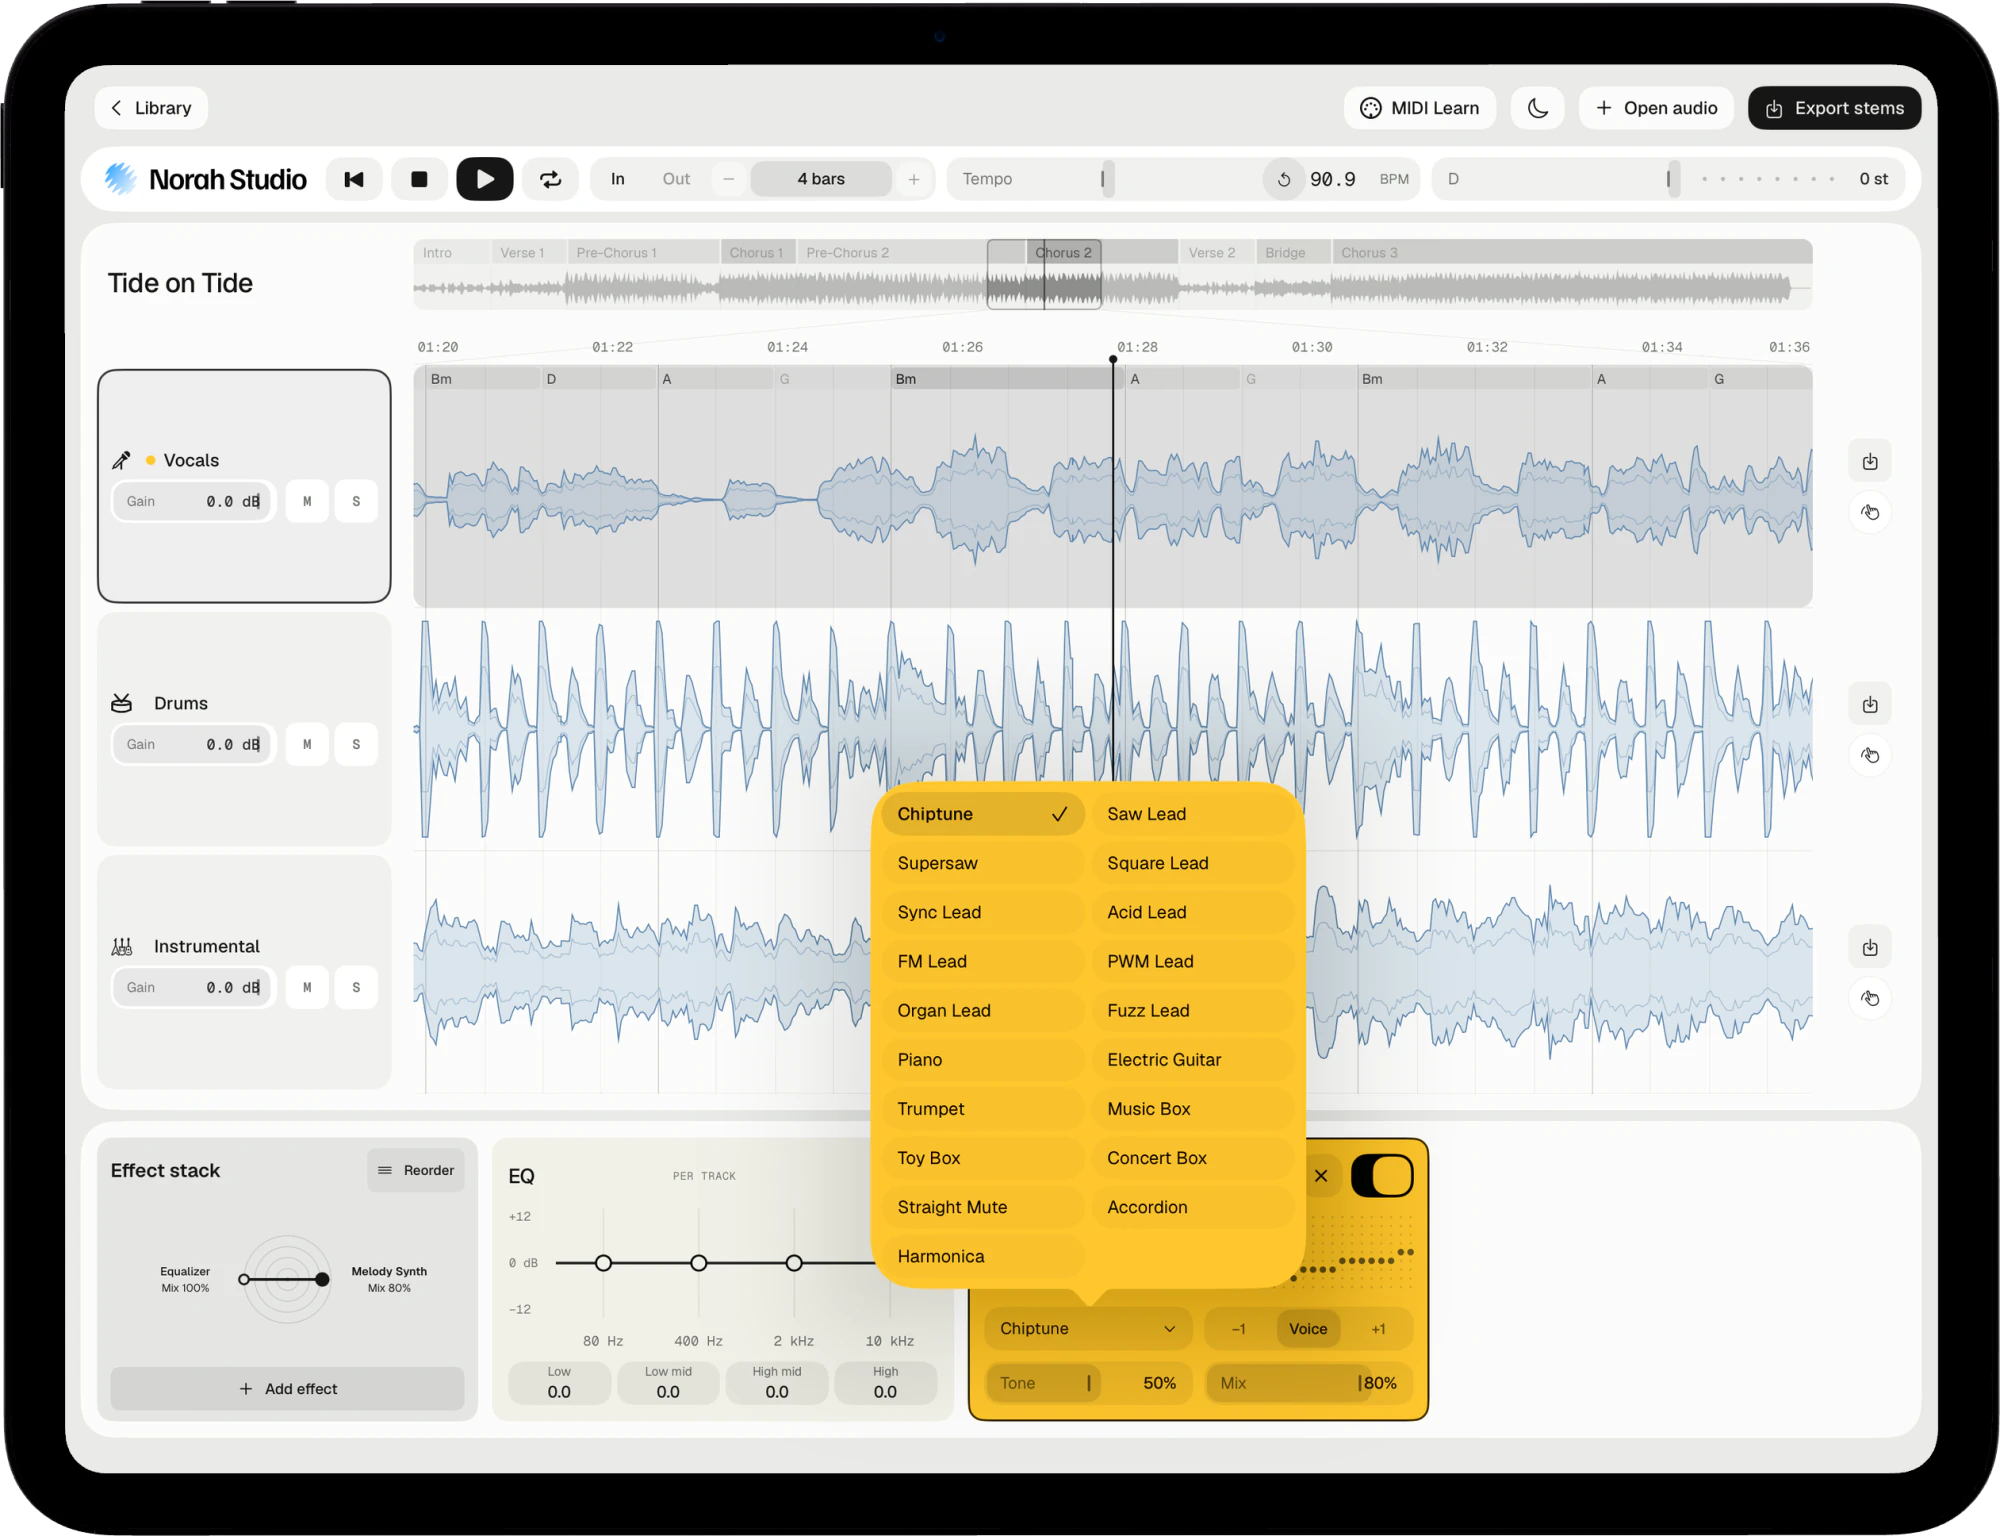Viewport: 2000px width, 1536px height.
Task: Increase loop length with the plus button
Action: (x=914, y=179)
